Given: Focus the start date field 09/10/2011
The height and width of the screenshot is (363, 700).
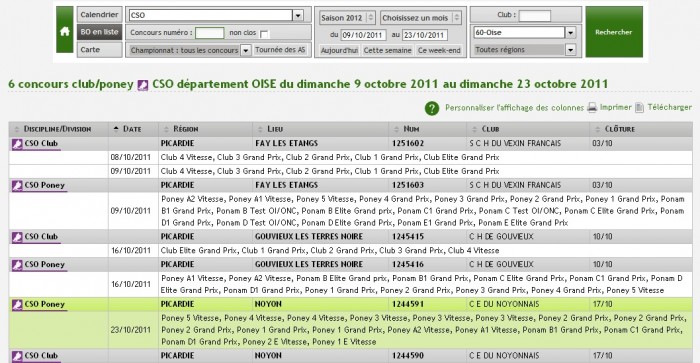Looking at the screenshot, I should [363, 35].
